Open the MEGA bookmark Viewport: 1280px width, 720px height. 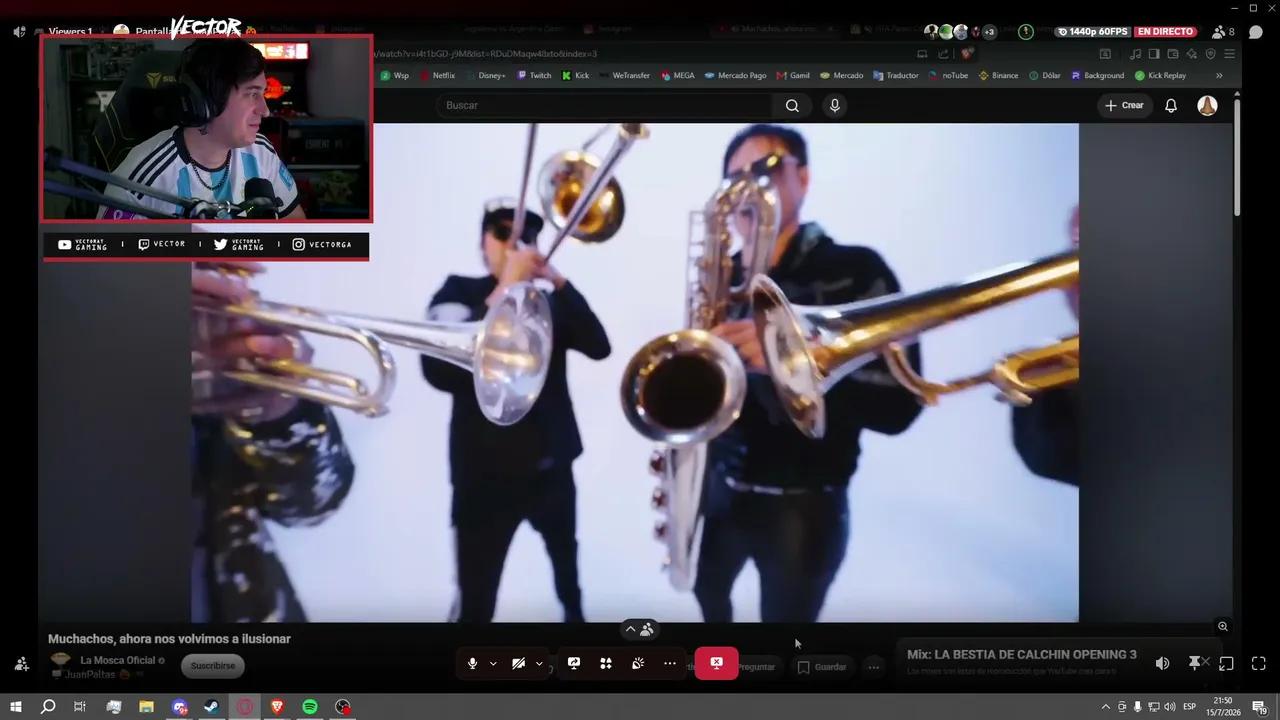point(677,75)
